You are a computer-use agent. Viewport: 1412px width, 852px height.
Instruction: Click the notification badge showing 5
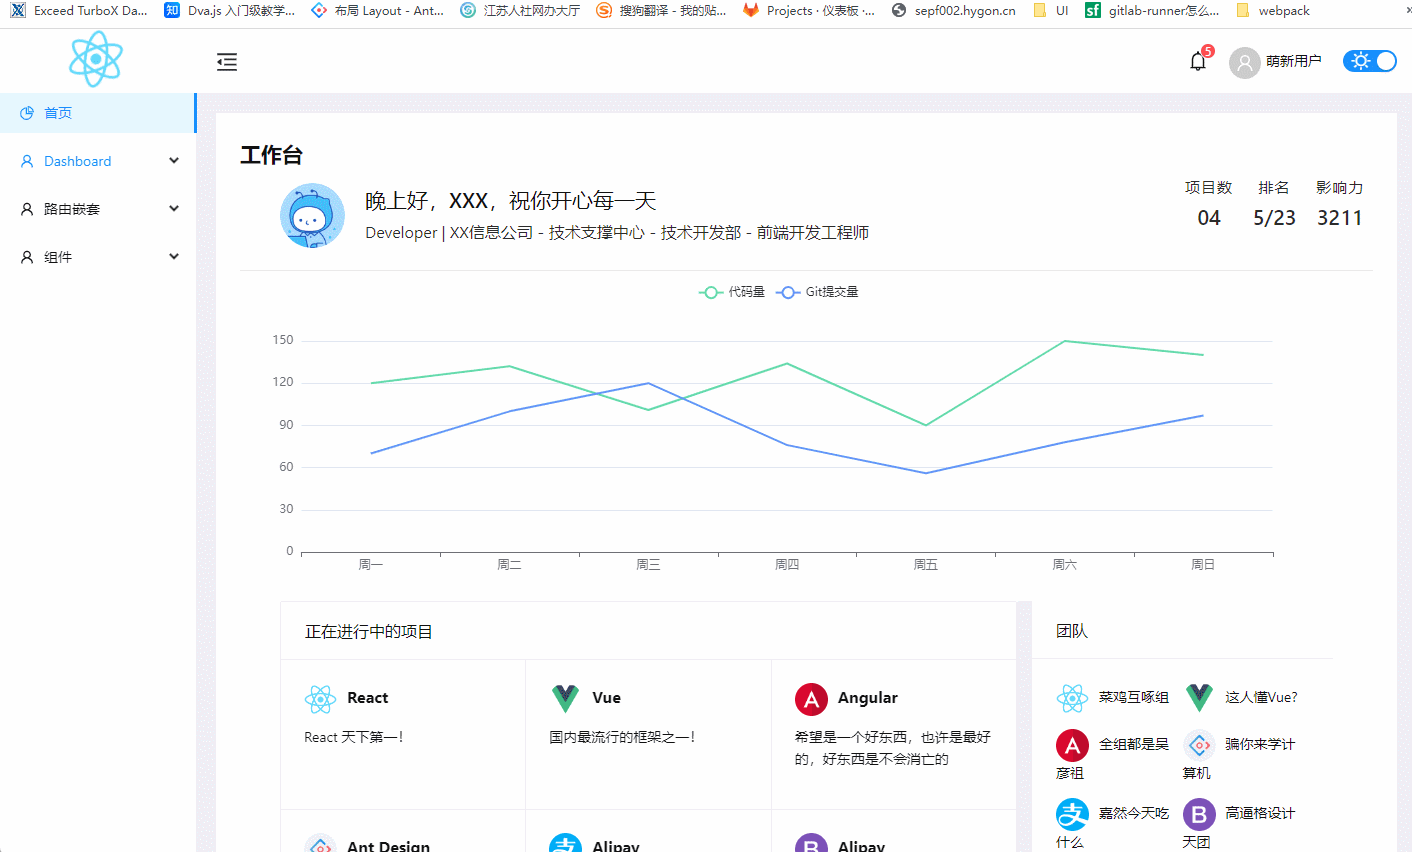(1208, 51)
